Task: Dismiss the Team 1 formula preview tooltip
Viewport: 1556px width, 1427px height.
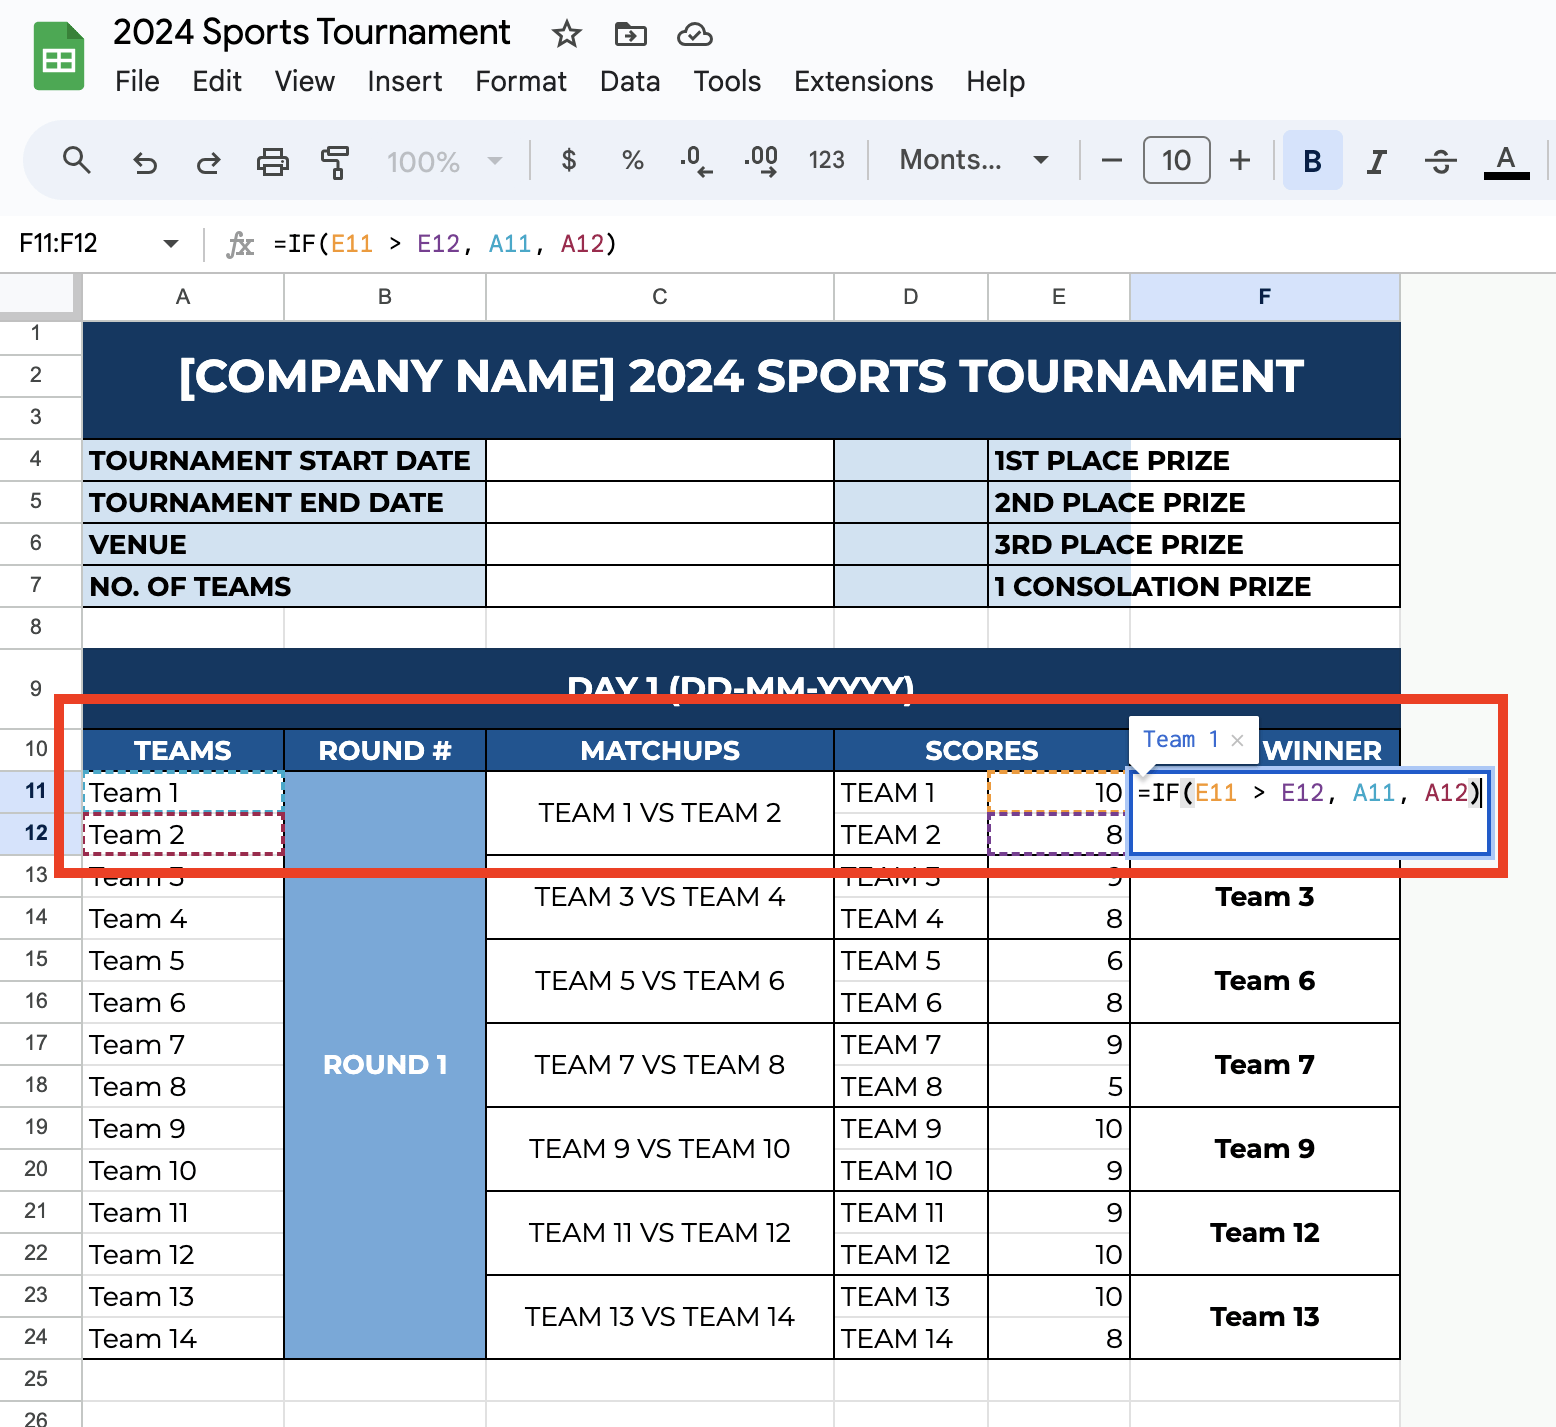Action: tap(1237, 740)
